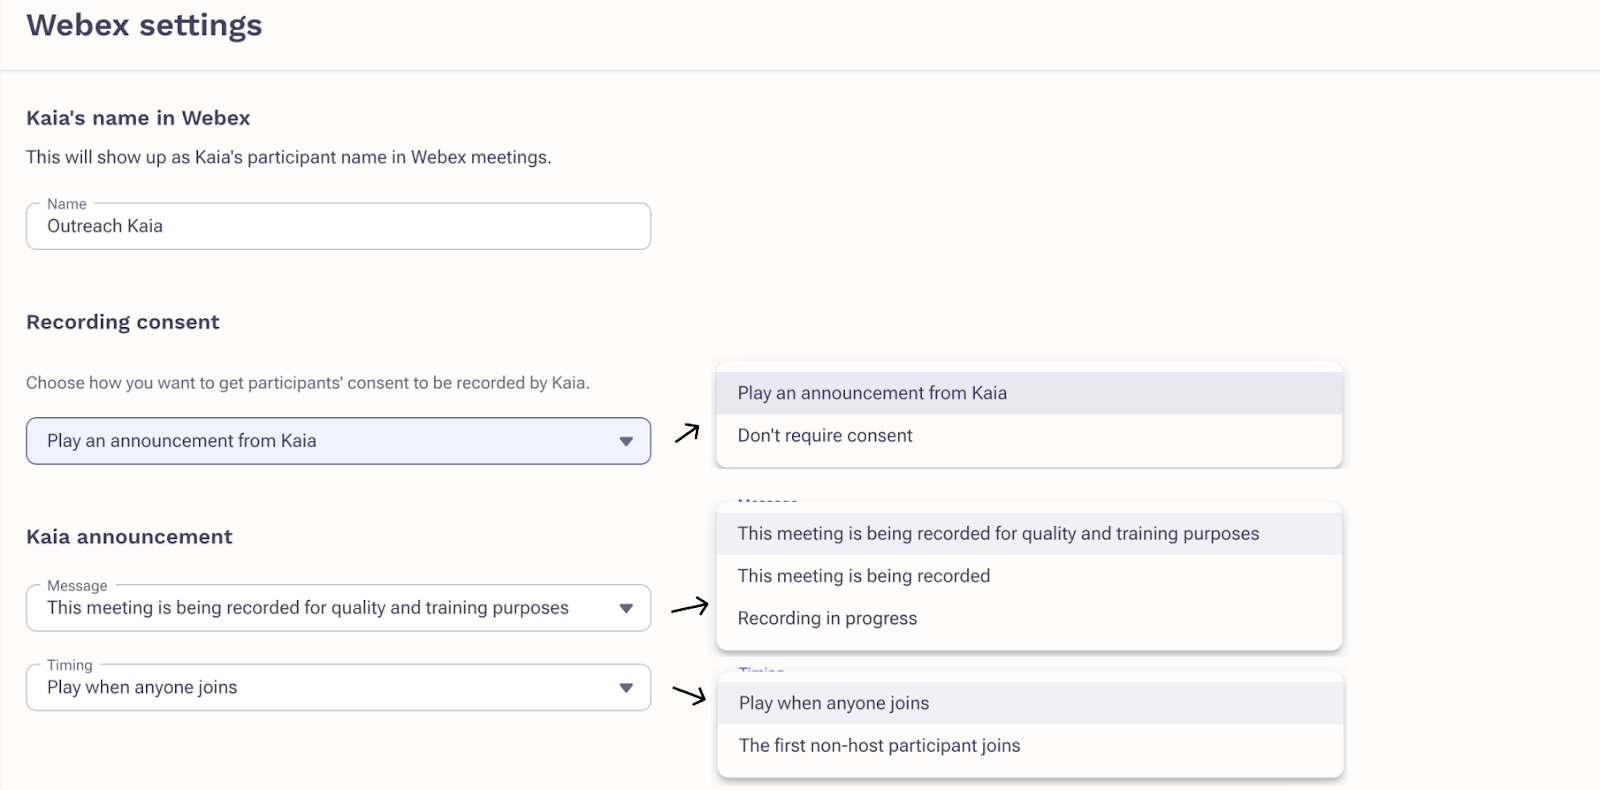Choose "The first non-host participant joins" option
Image resolution: width=1600 pixels, height=790 pixels.
click(880, 745)
